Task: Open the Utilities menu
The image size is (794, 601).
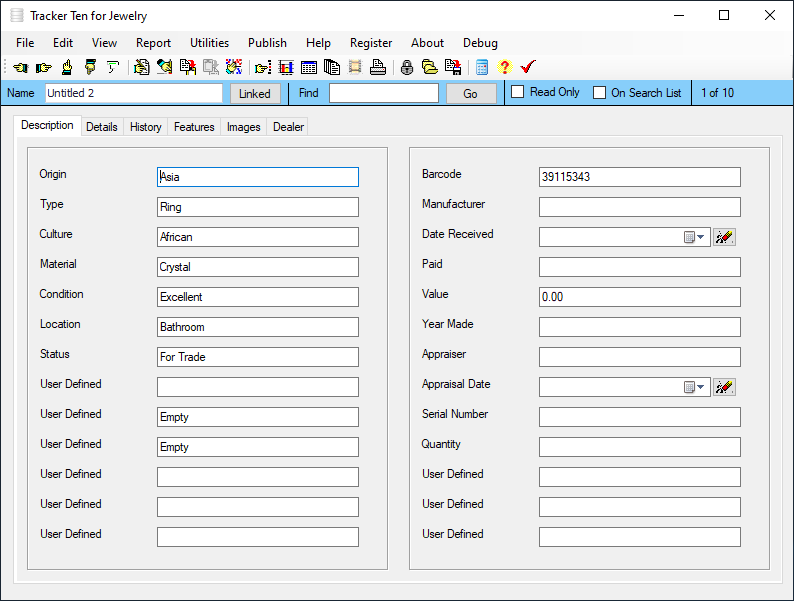Action: coord(209,43)
